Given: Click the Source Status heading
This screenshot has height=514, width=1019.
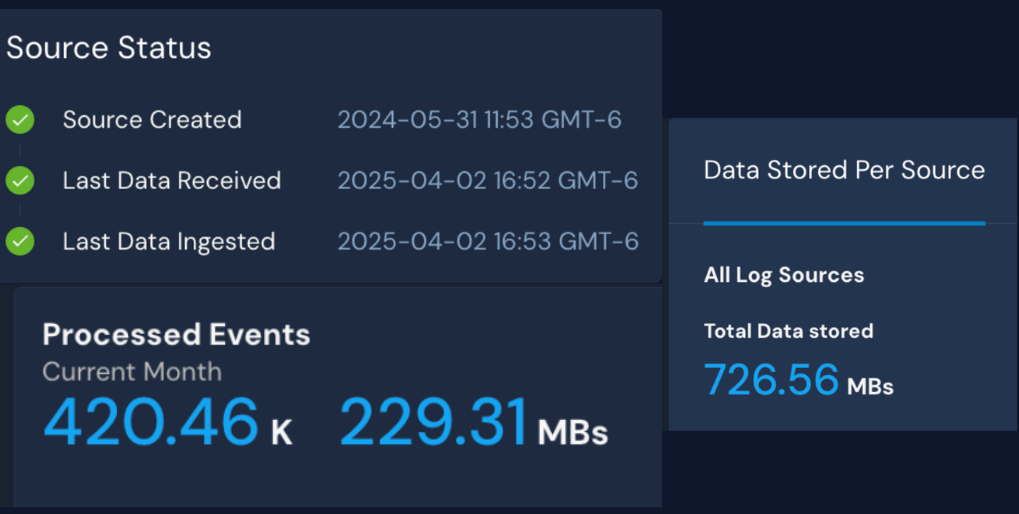Looking at the screenshot, I should (x=109, y=48).
